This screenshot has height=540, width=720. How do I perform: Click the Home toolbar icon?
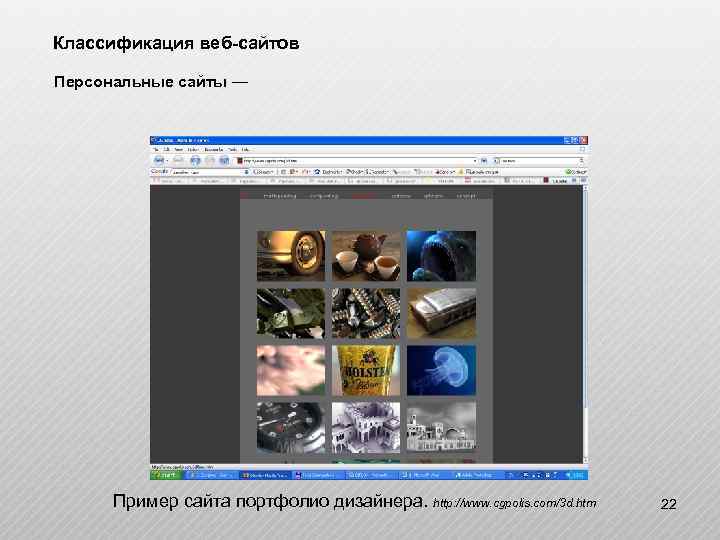(224, 160)
